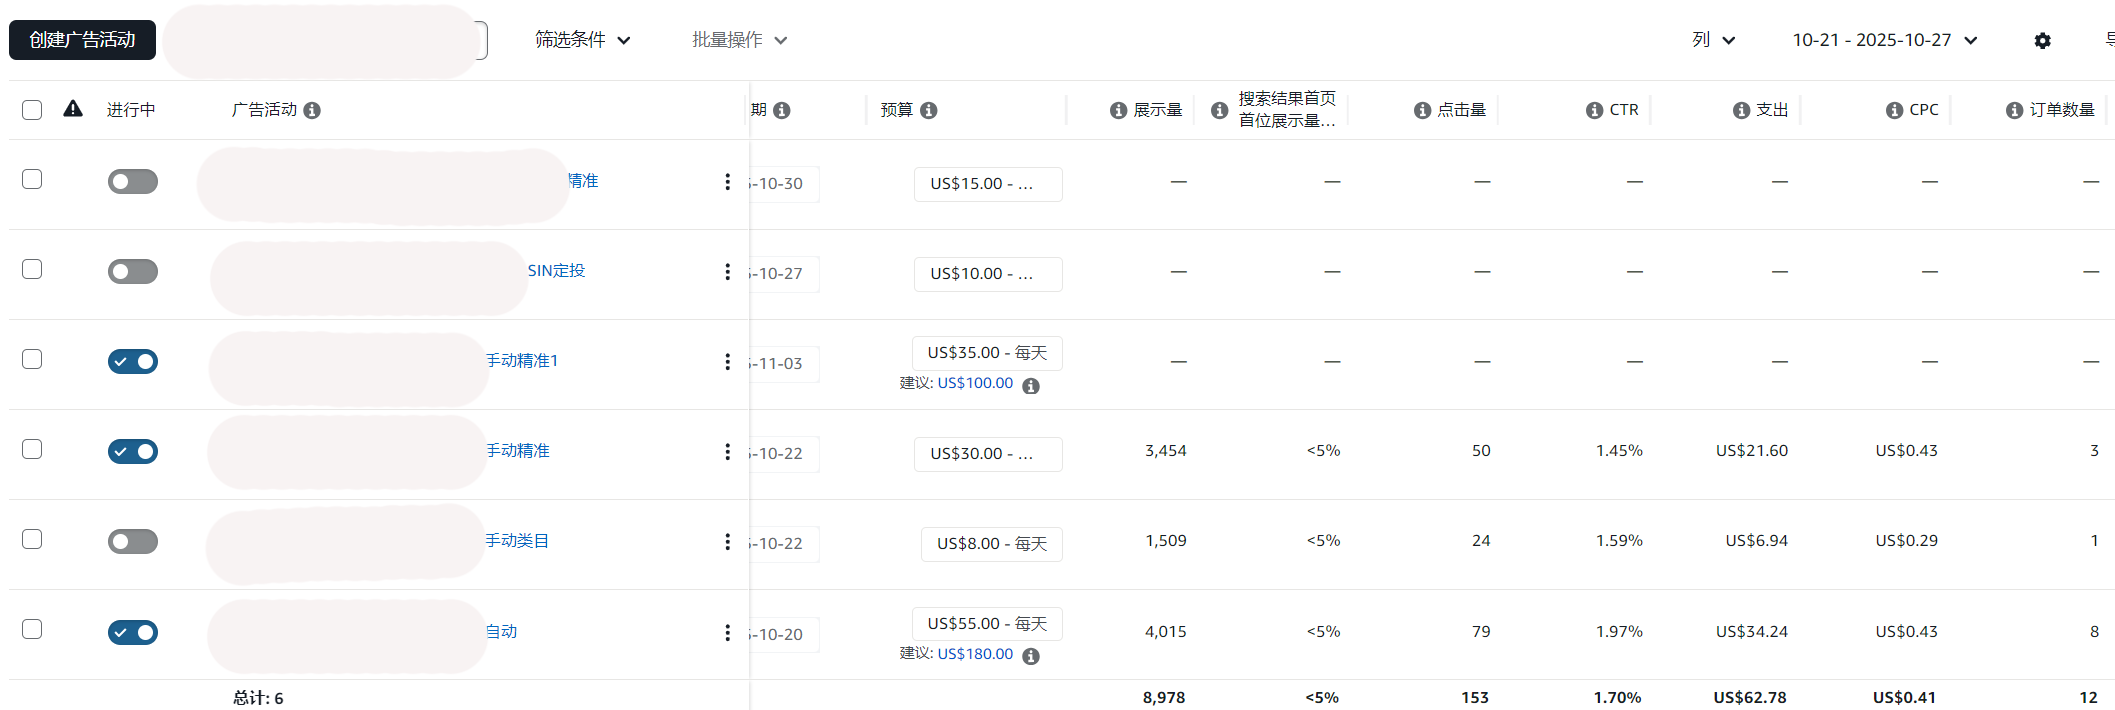Click suggested budget US$100.00 link
The height and width of the screenshot is (710, 2115).
pyautogui.click(x=975, y=383)
